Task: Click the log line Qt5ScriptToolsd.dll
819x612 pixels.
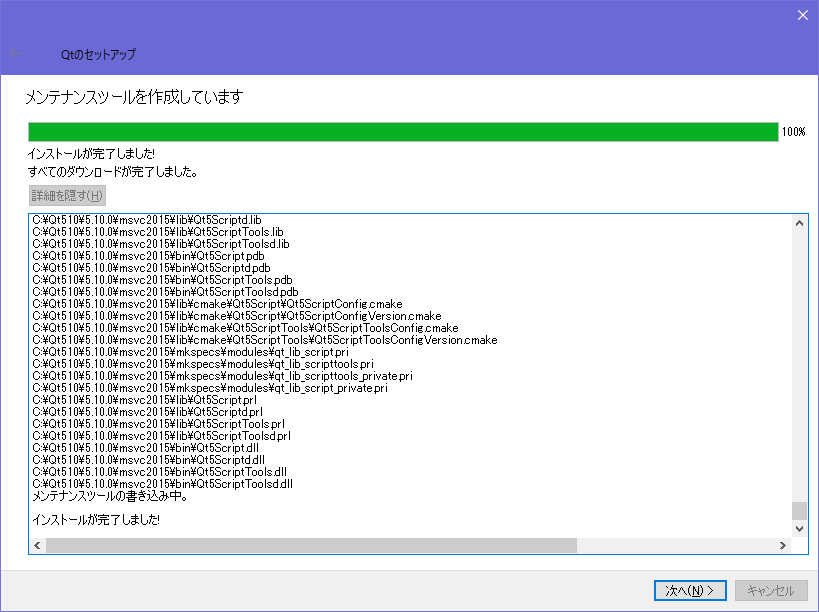Action: click(x=162, y=484)
